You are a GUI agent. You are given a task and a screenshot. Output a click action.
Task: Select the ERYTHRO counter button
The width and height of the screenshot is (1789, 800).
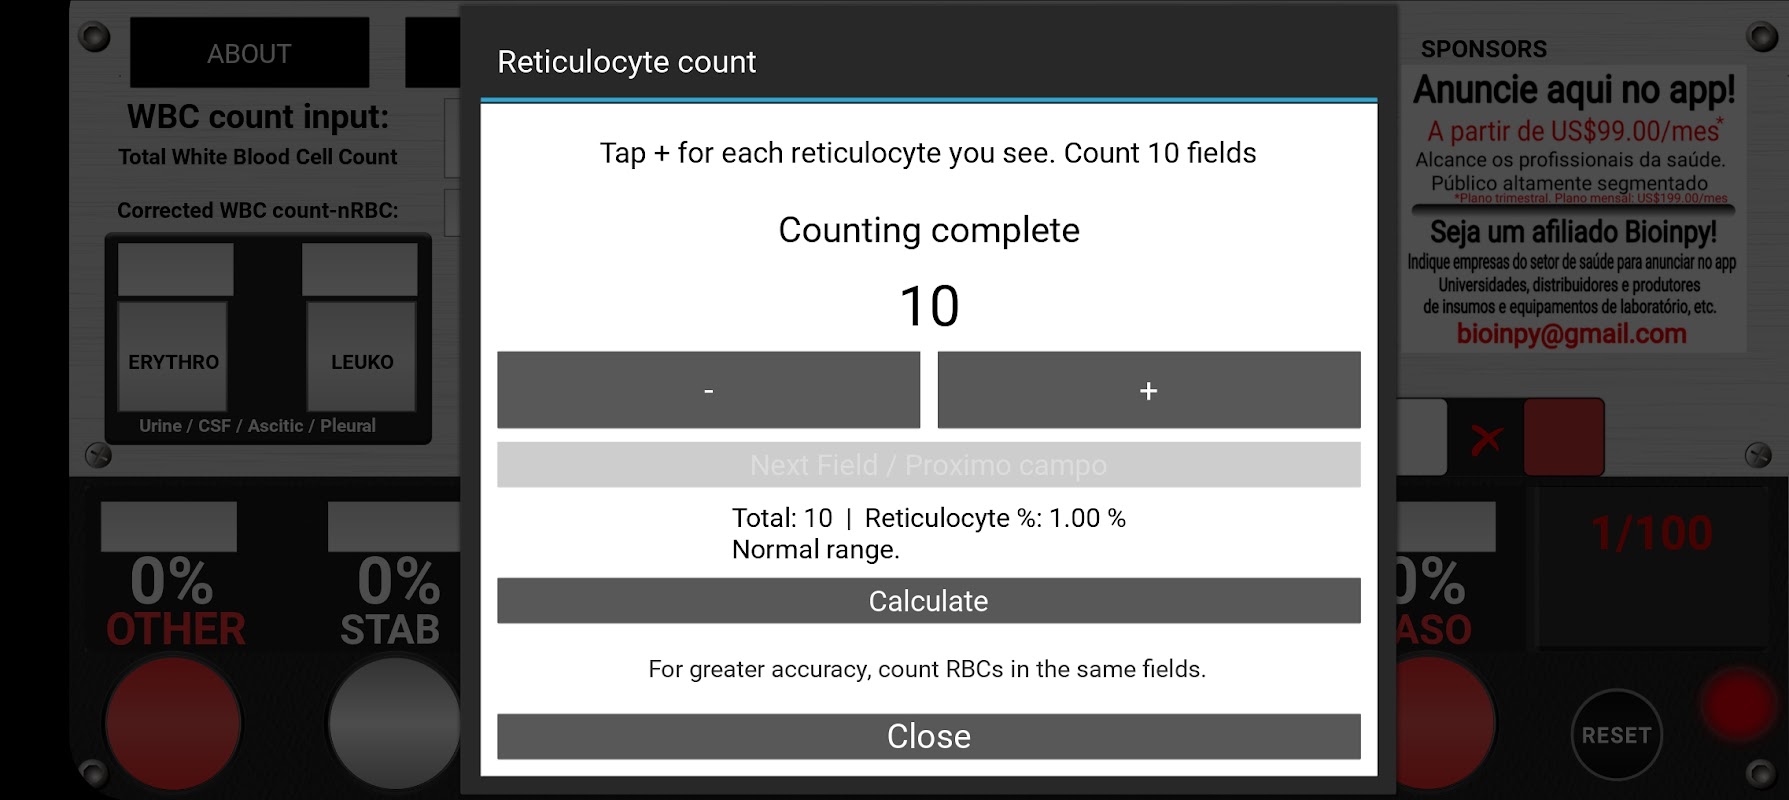(x=173, y=360)
